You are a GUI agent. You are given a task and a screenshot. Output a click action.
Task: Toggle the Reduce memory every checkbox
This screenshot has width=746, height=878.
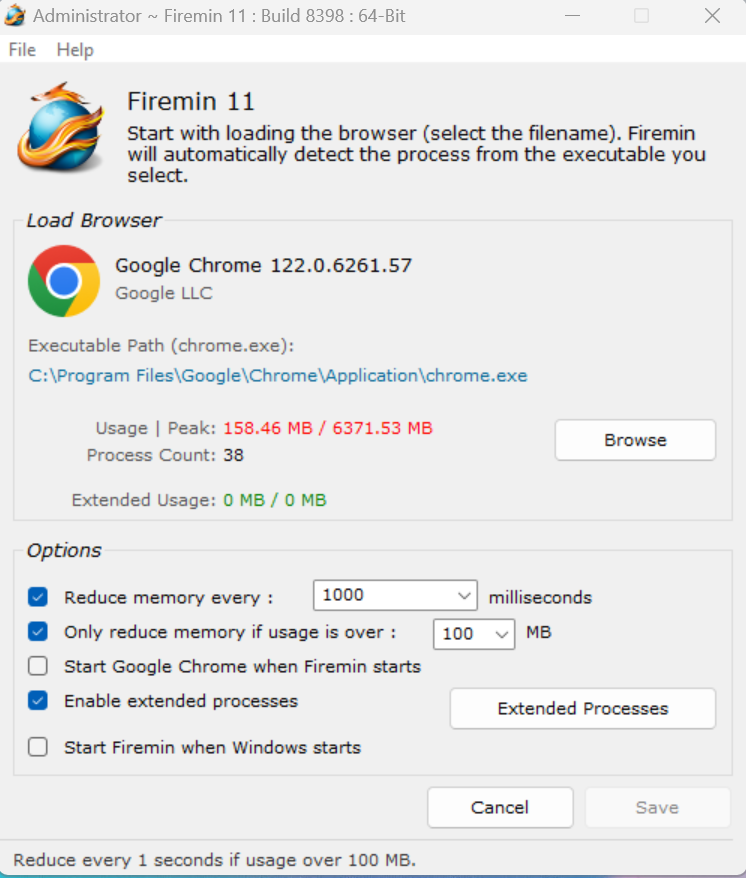click(38, 597)
